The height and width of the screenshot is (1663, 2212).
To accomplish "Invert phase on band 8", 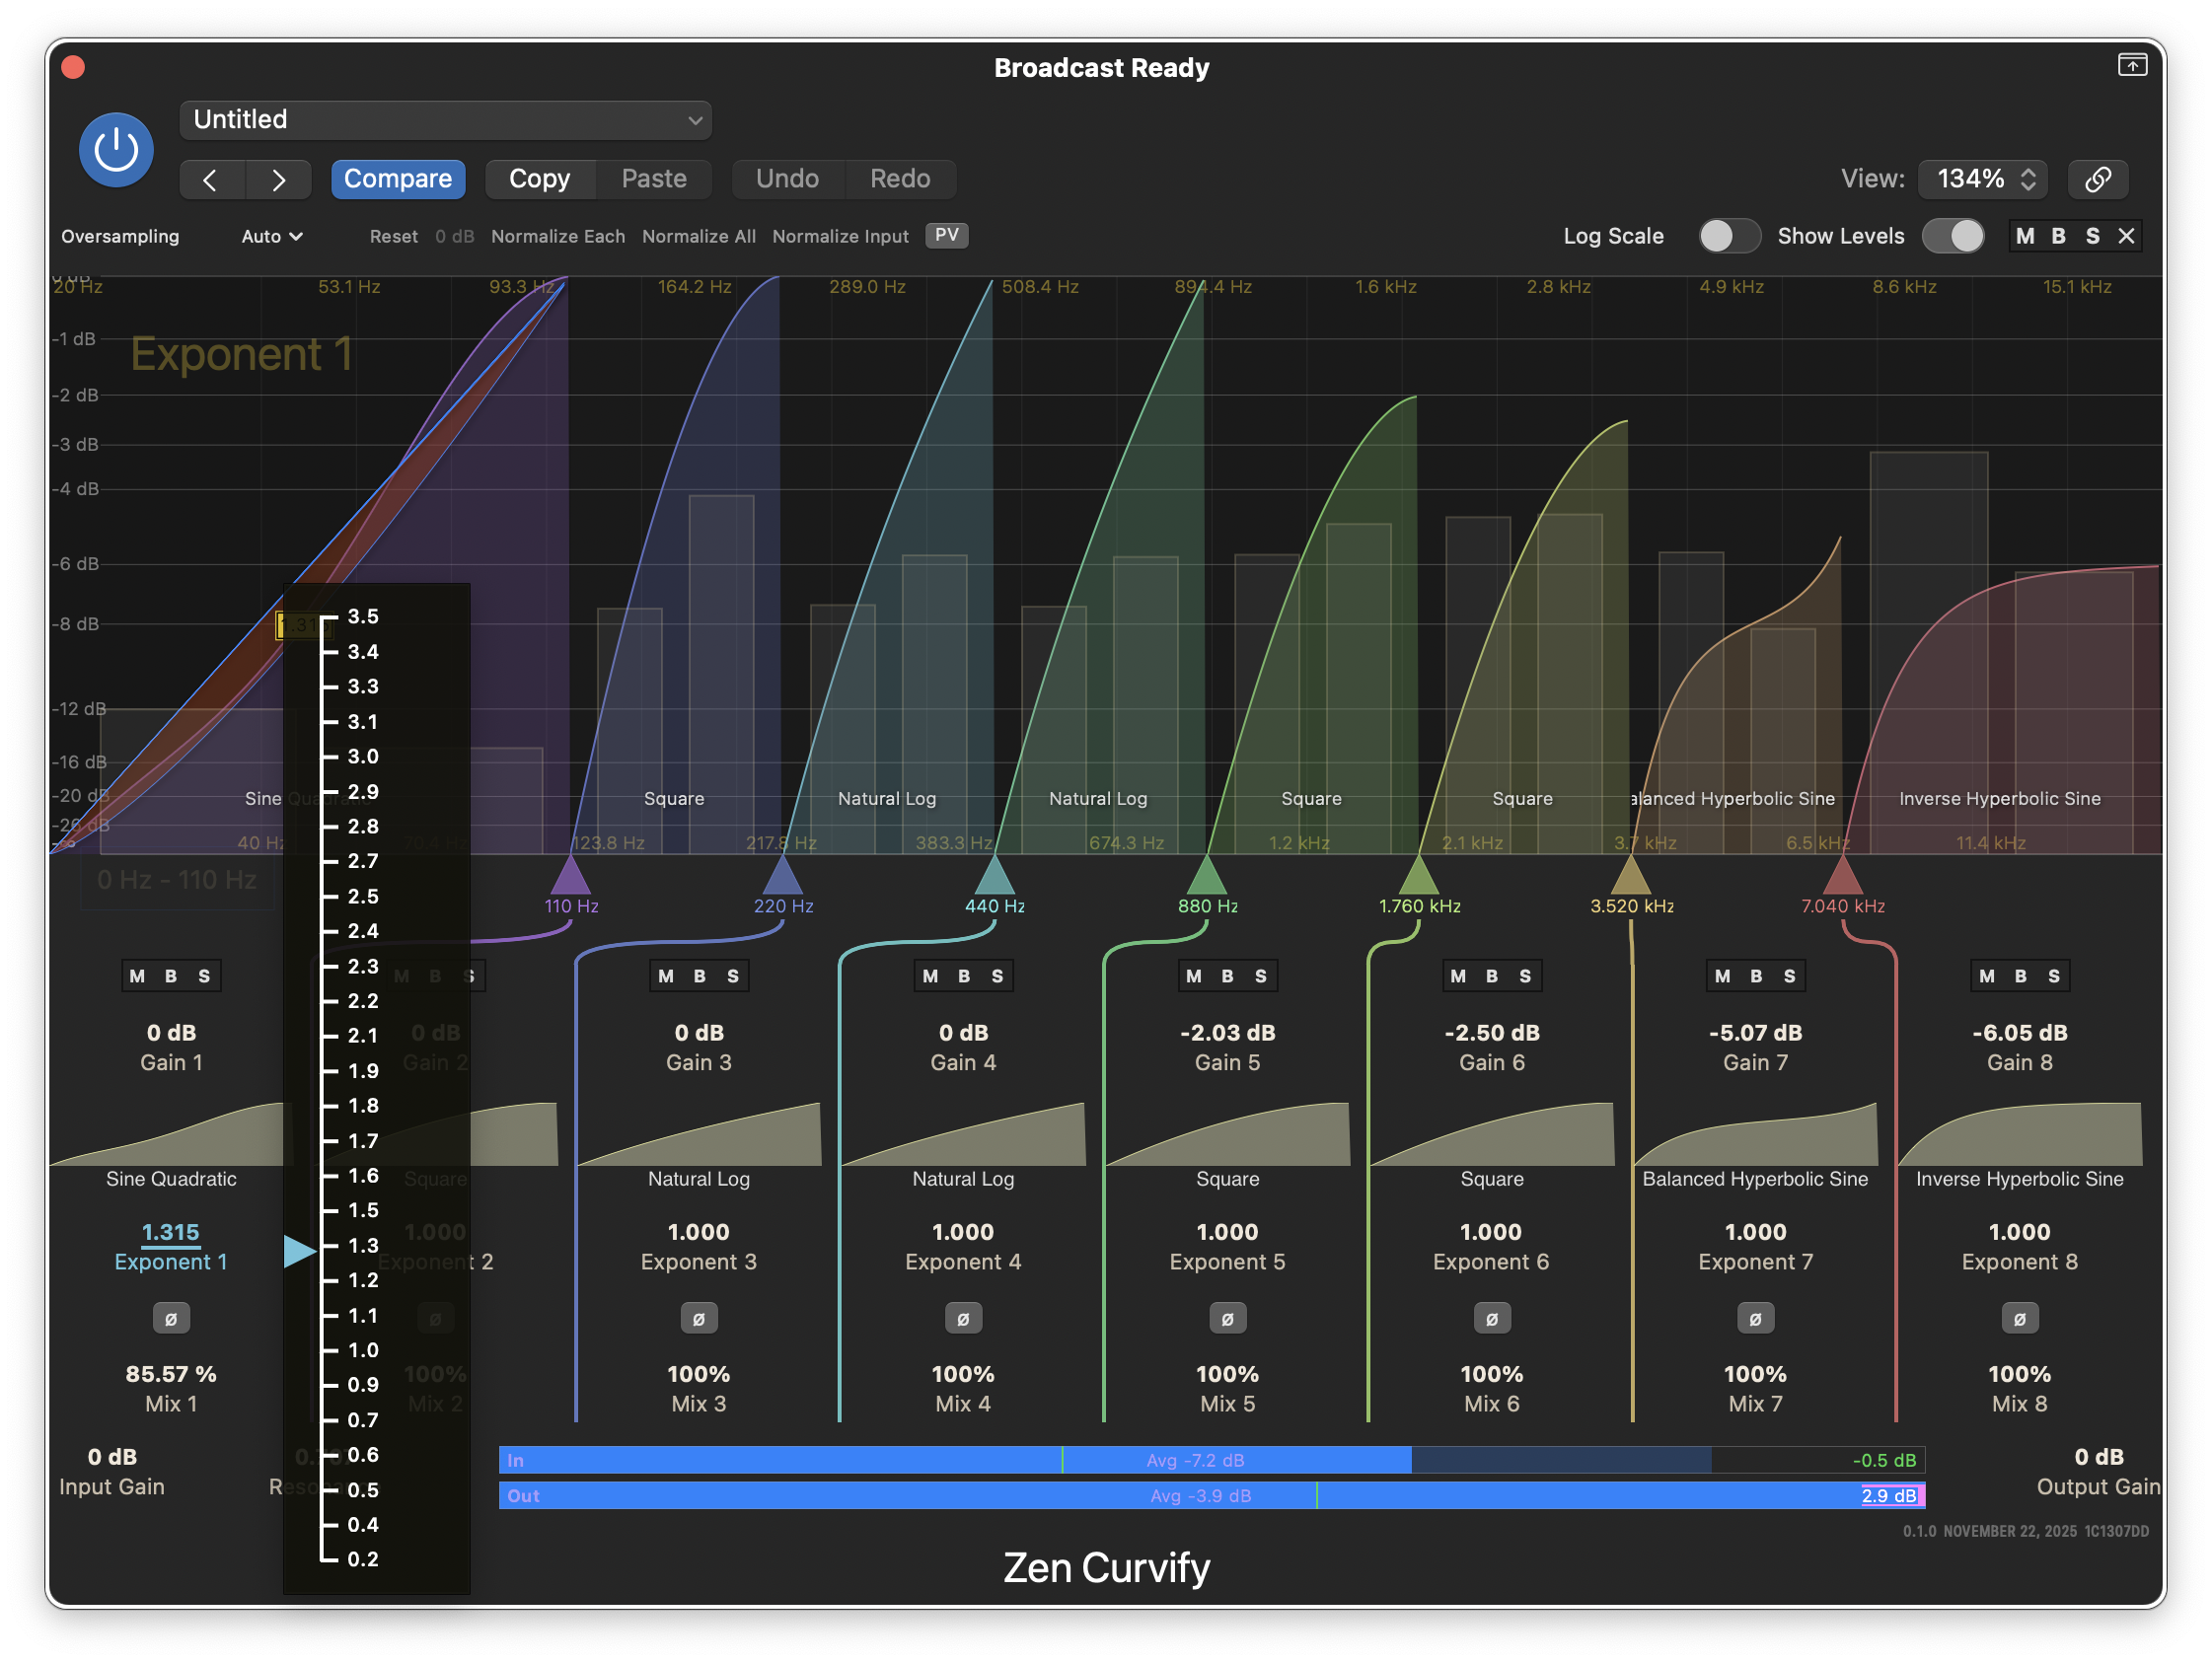I will 2019,1319.
